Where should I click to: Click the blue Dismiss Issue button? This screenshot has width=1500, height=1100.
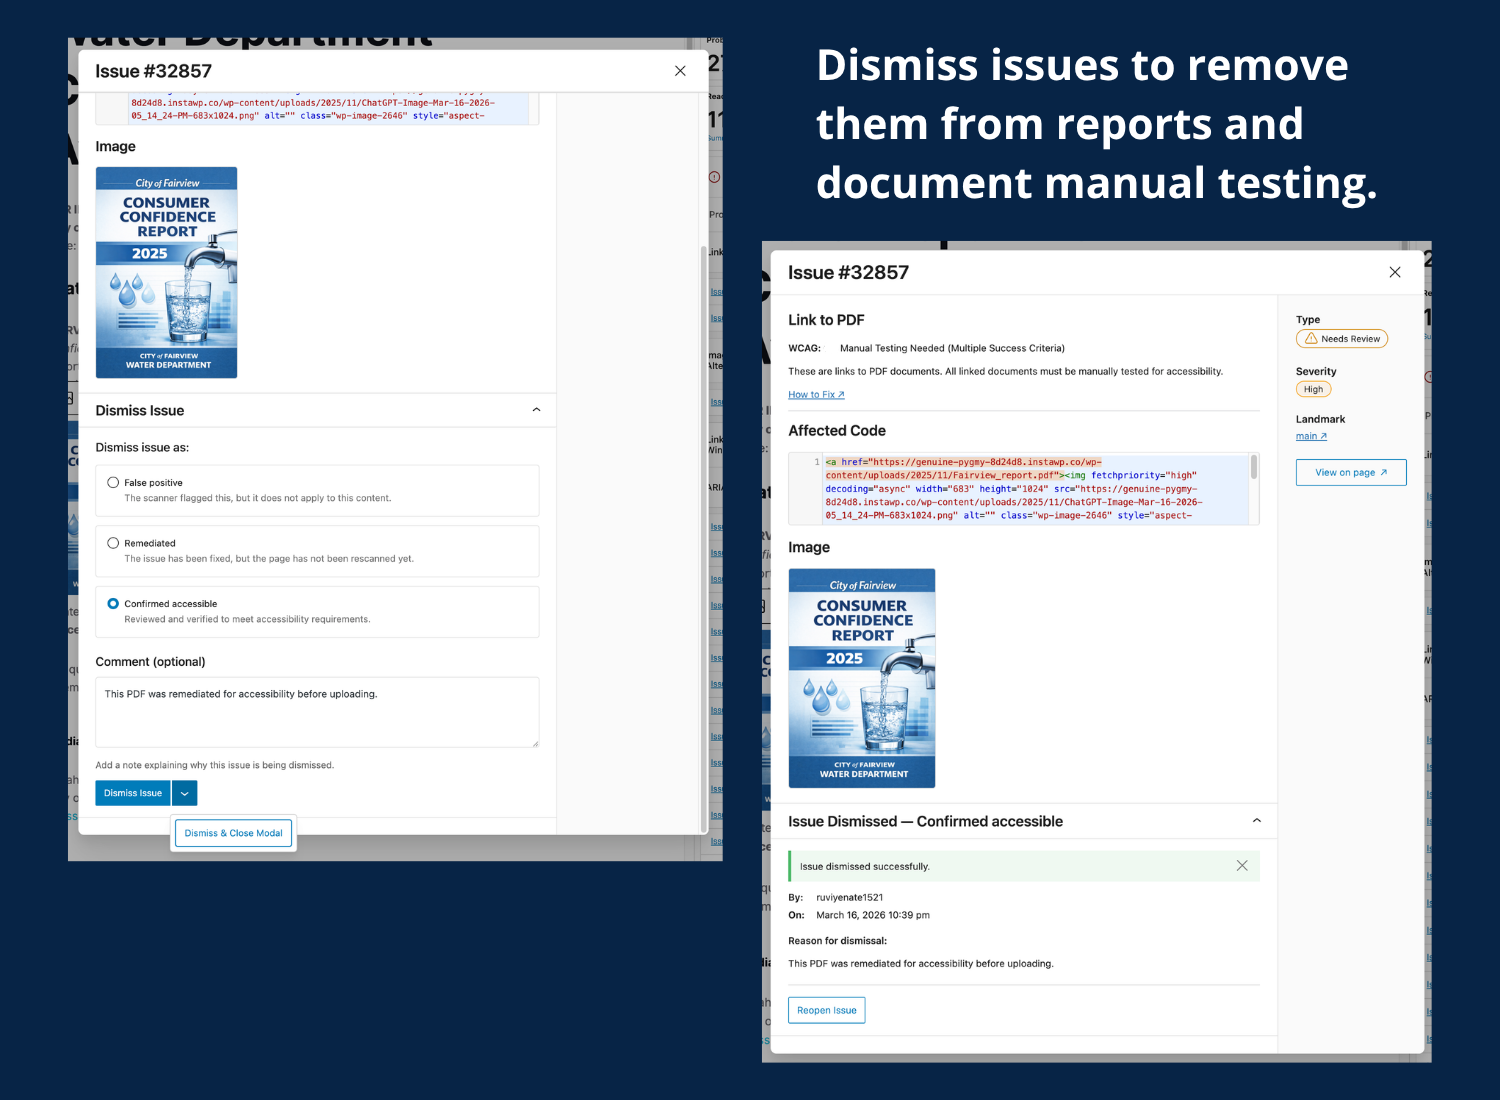pos(133,793)
